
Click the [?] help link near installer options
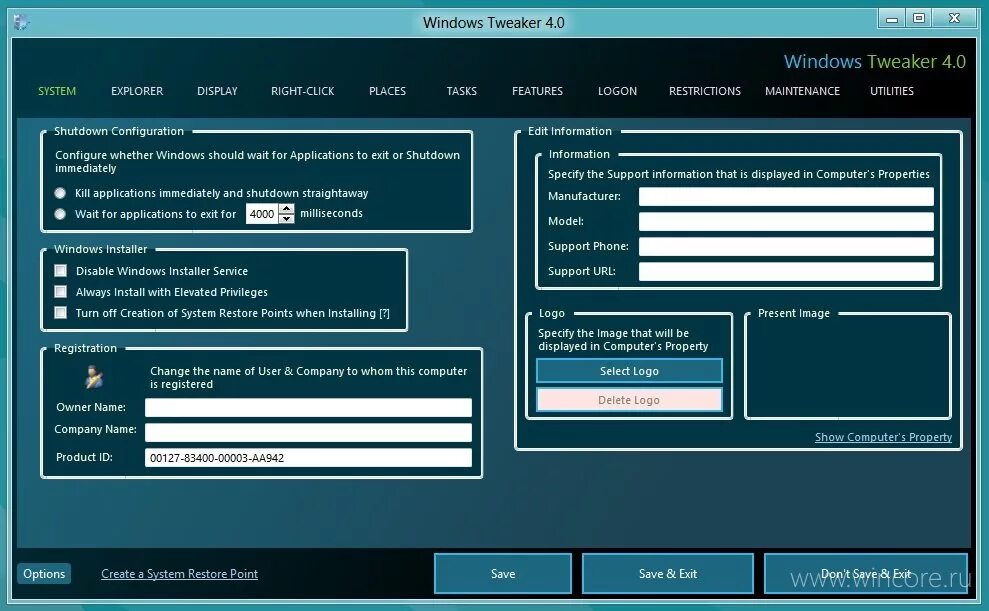tap(385, 312)
